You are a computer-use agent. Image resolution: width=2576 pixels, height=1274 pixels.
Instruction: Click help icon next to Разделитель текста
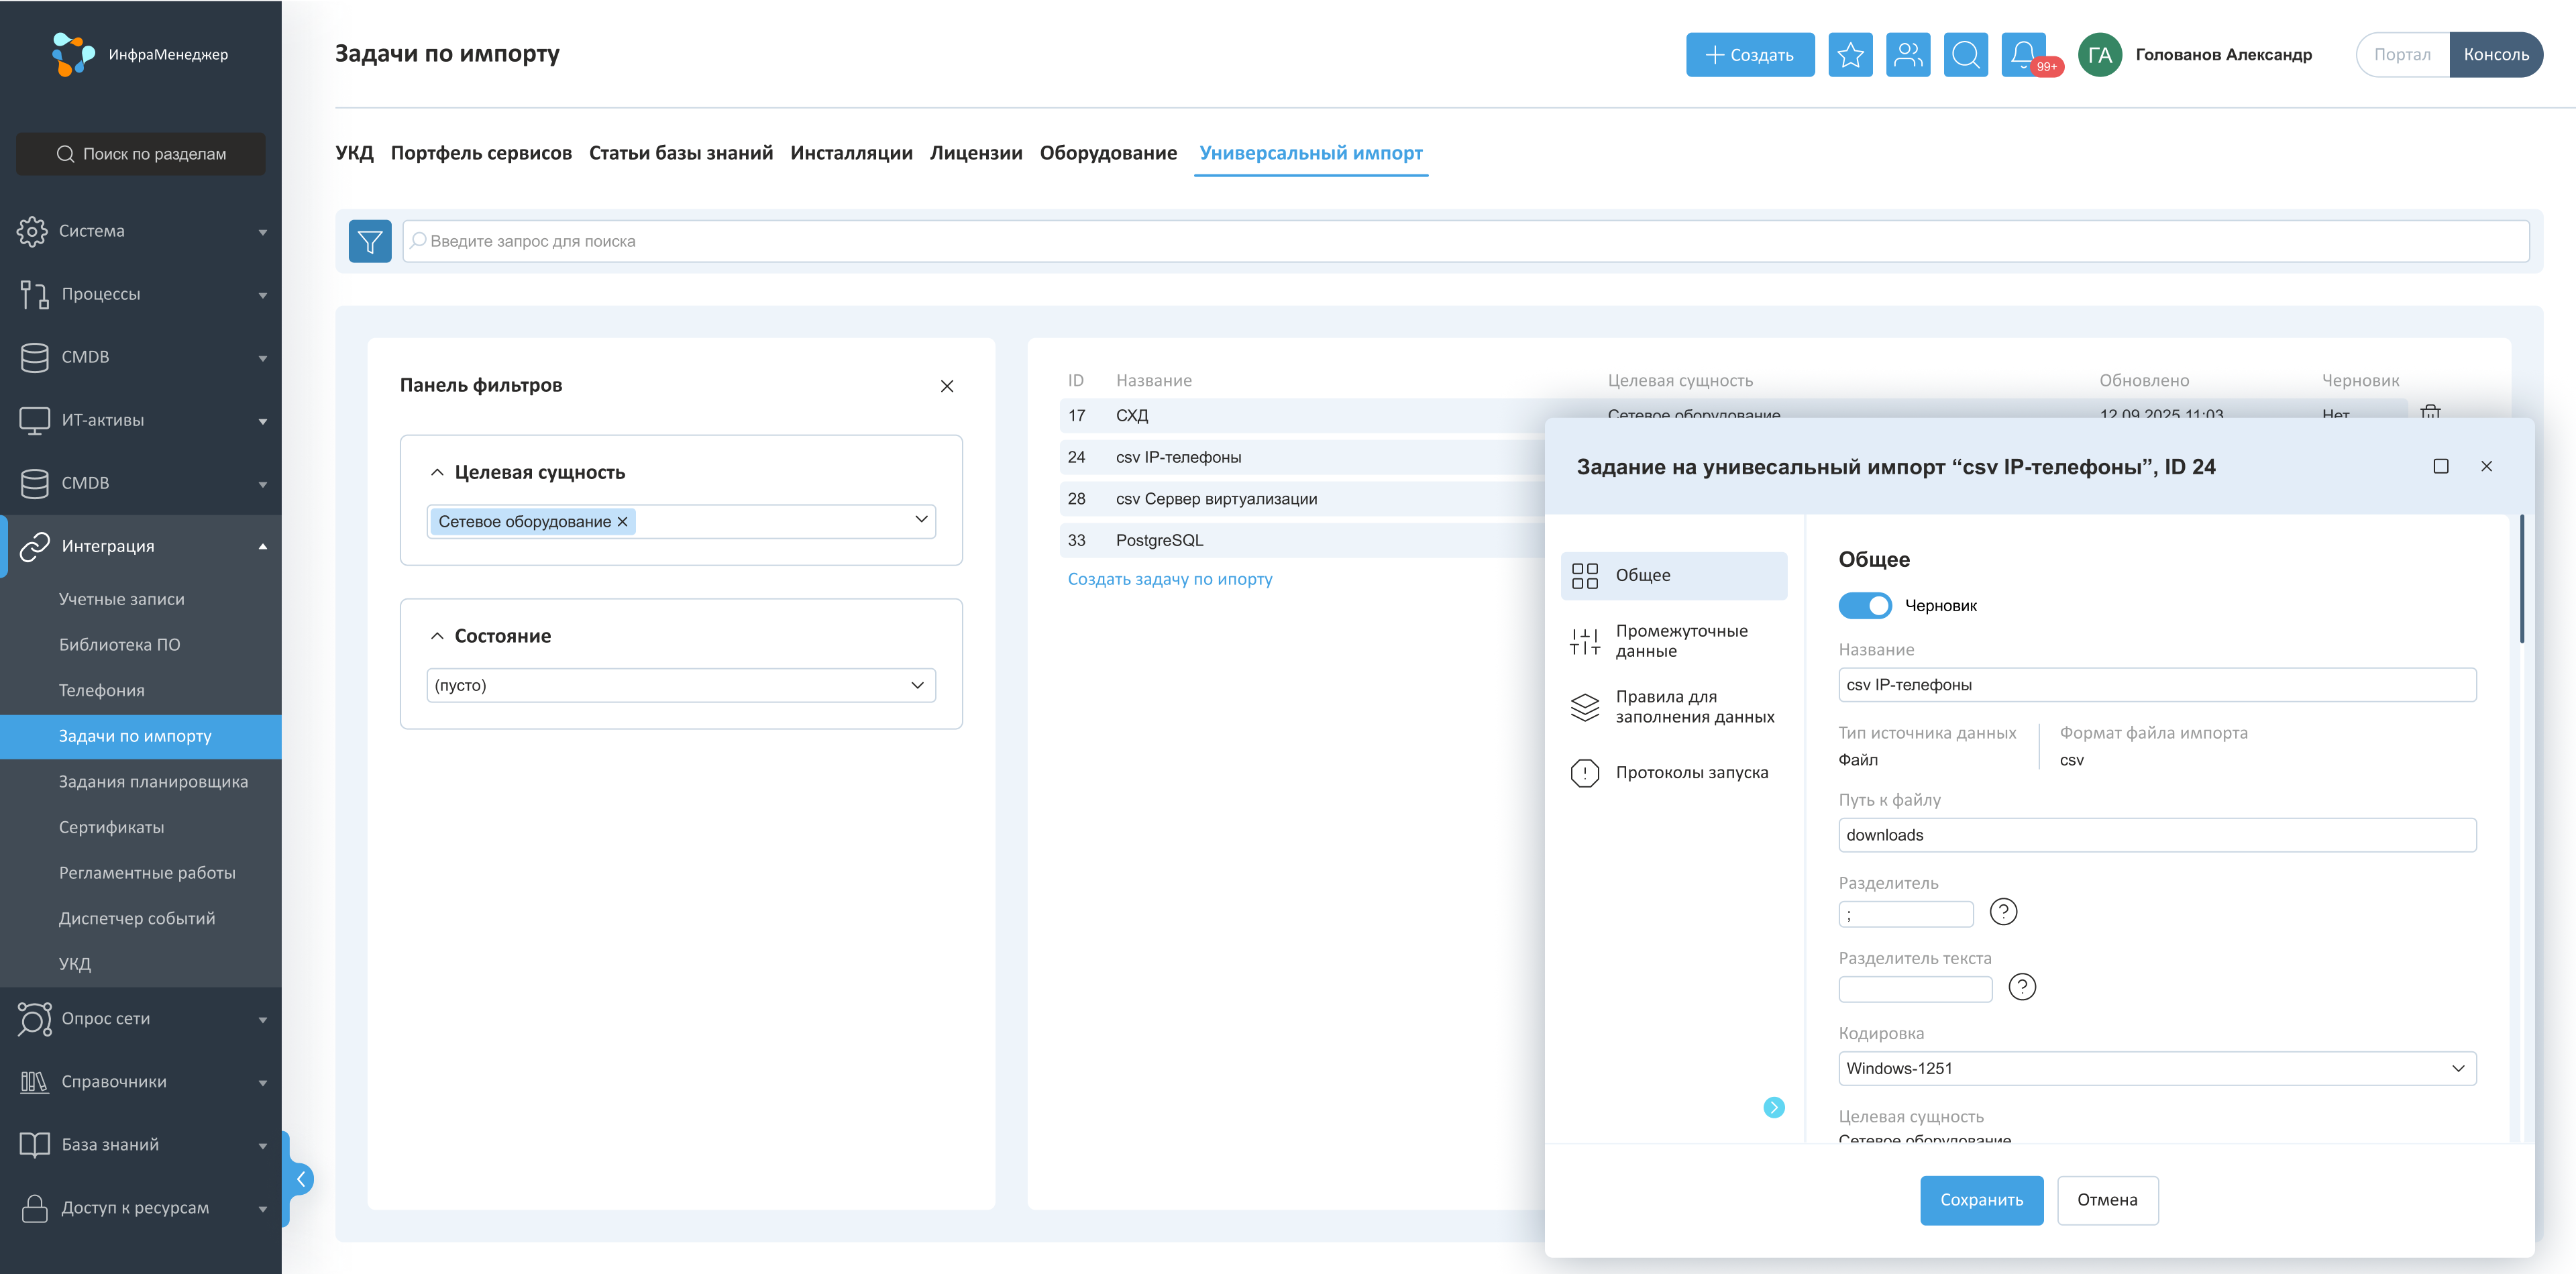[2022, 987]
